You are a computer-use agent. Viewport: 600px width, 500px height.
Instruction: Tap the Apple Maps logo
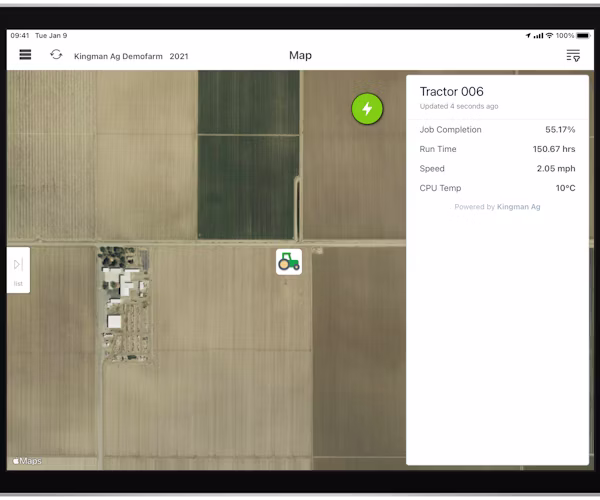(x=27, y=461)
